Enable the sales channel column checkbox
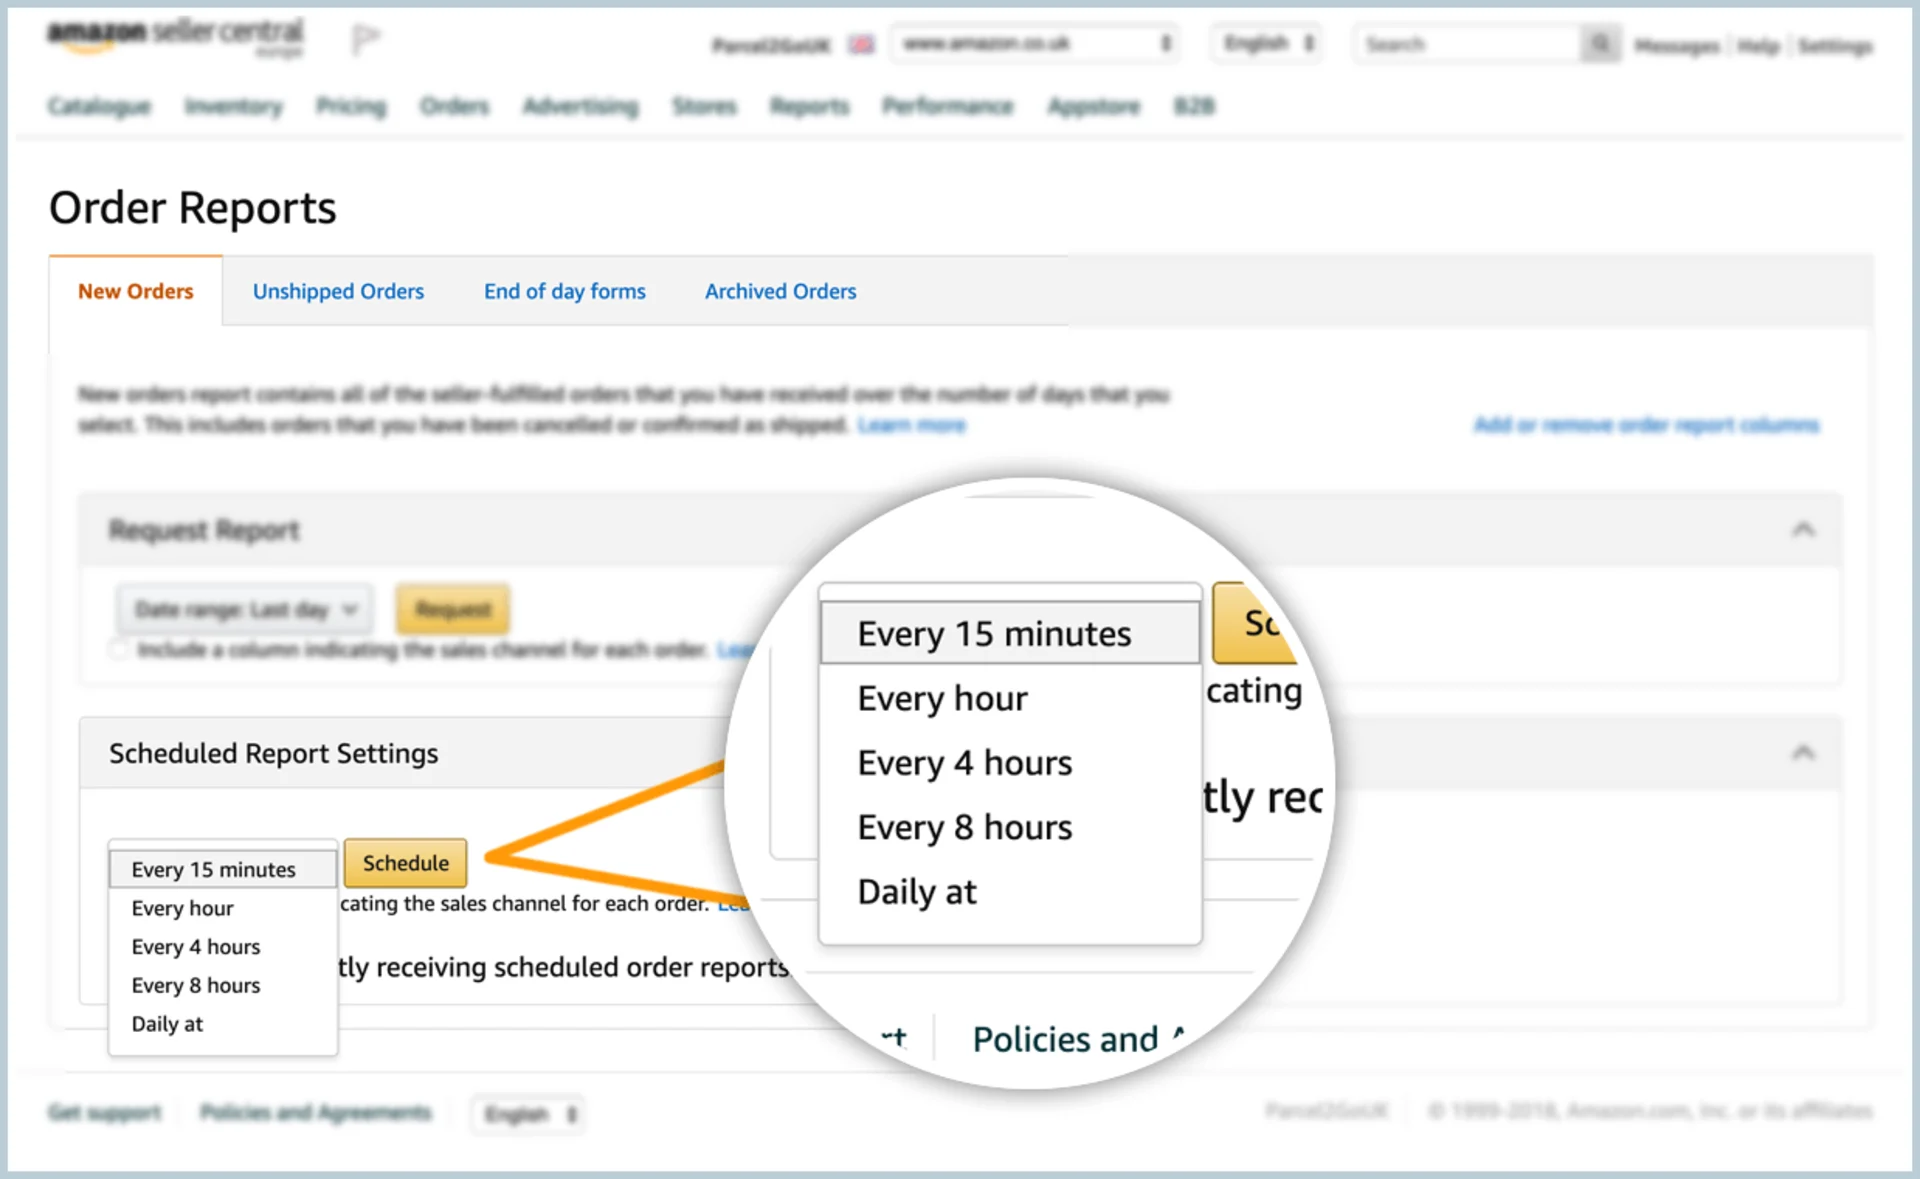The height and width of the screenshot is (1179, 1920). pos(118,649)
